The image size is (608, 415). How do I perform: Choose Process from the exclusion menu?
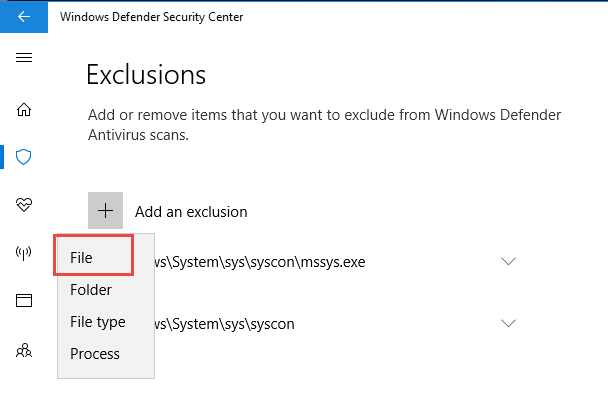coord(95,354)
